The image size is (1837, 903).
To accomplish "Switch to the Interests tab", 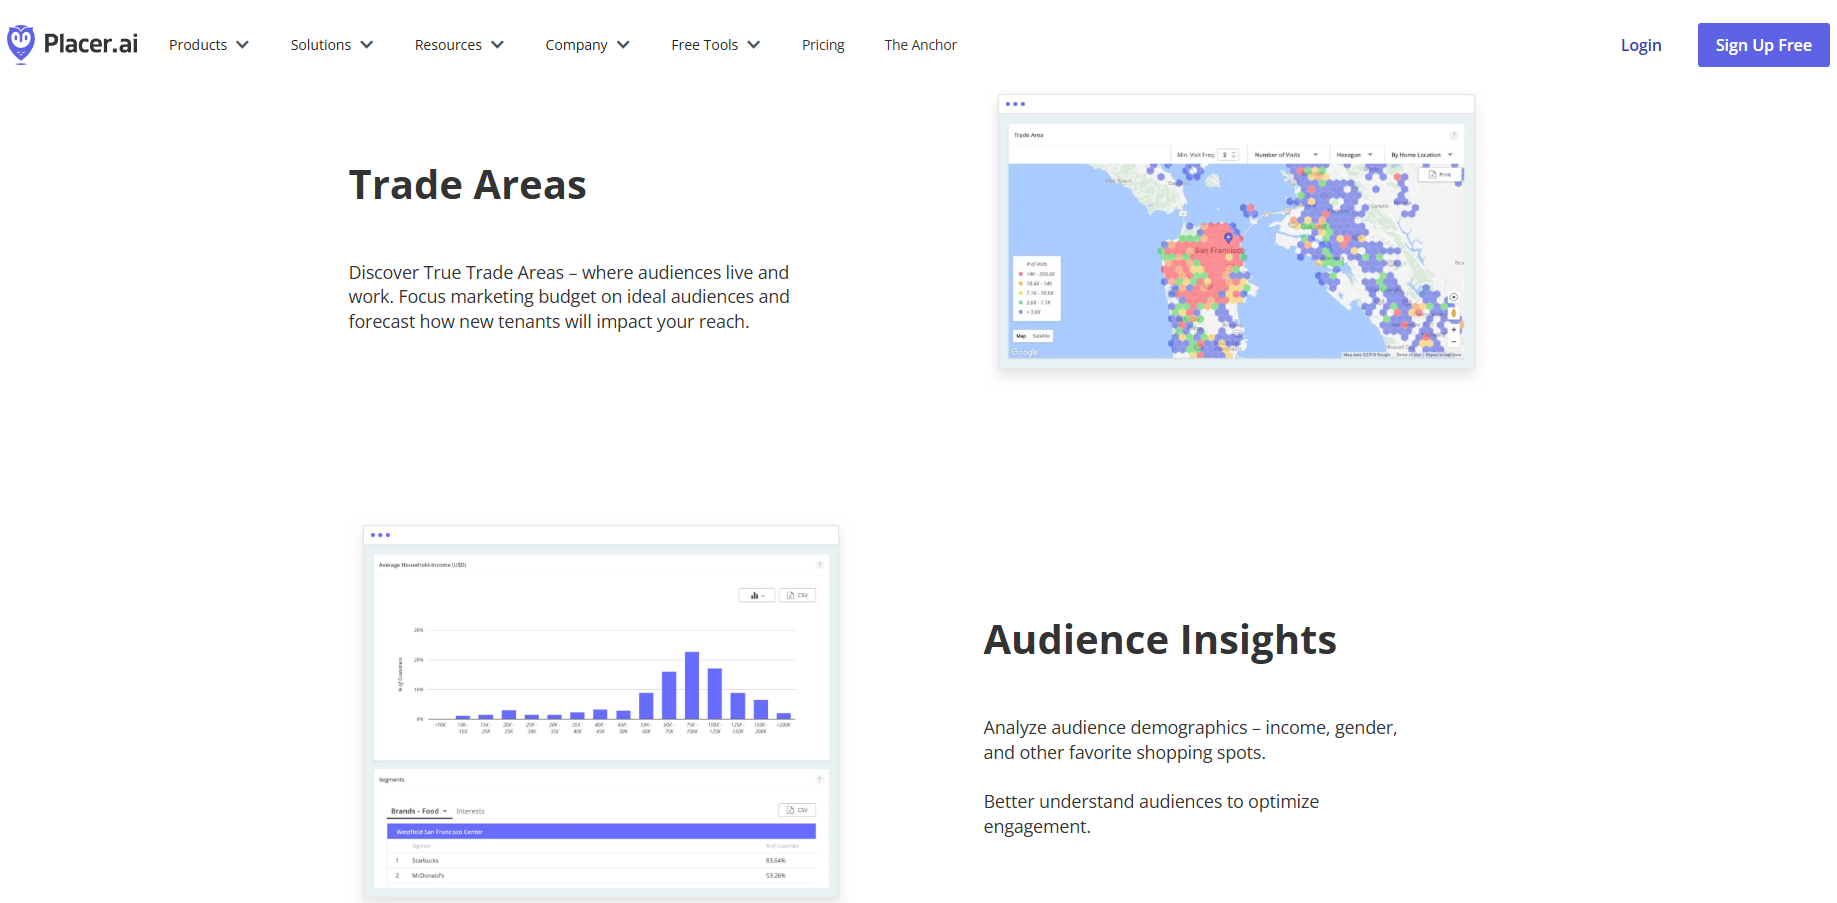I will pos(470,812).
